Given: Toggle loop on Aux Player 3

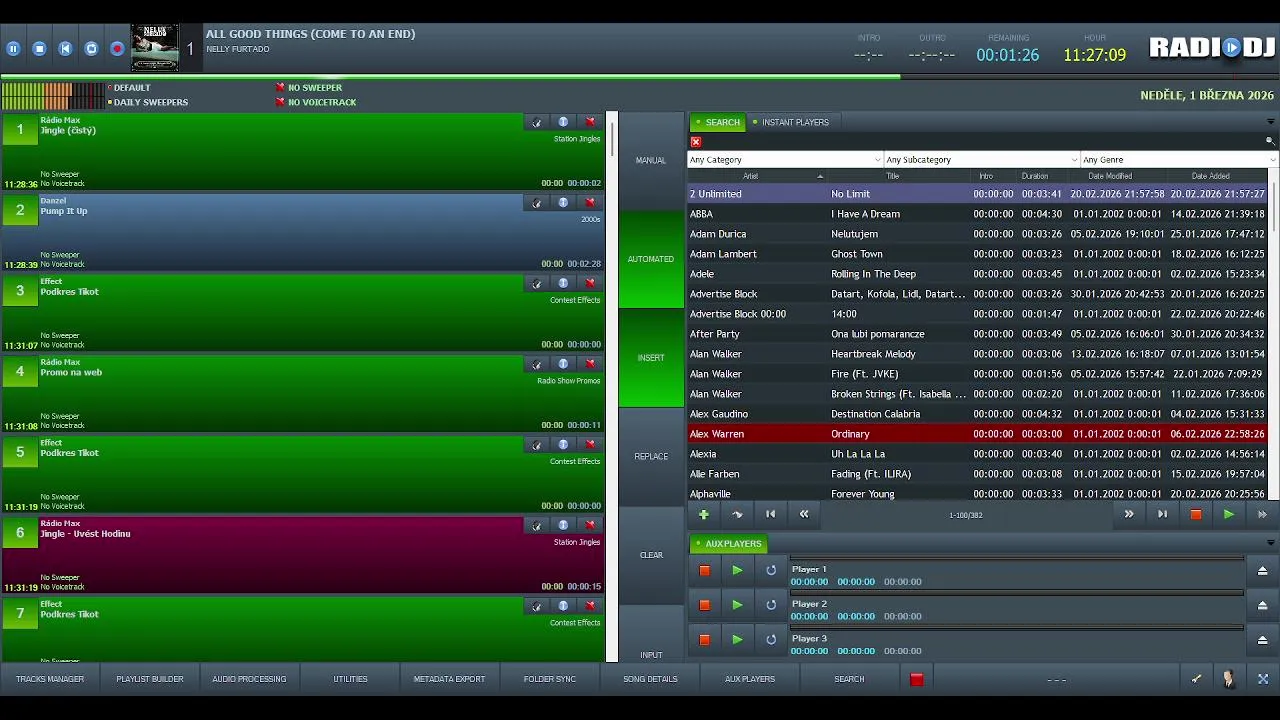Looking at the screenshot, I should (771, 639).
